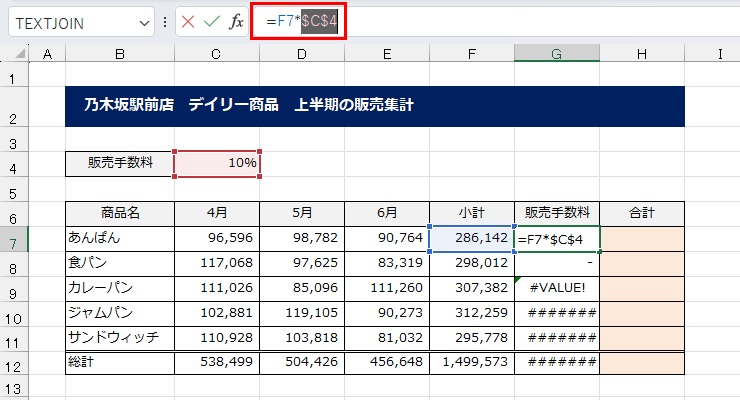Select the 286,142 subtotal cell for あんぱん
Screen dimensions: 740x400
click(x=471, y=239)
